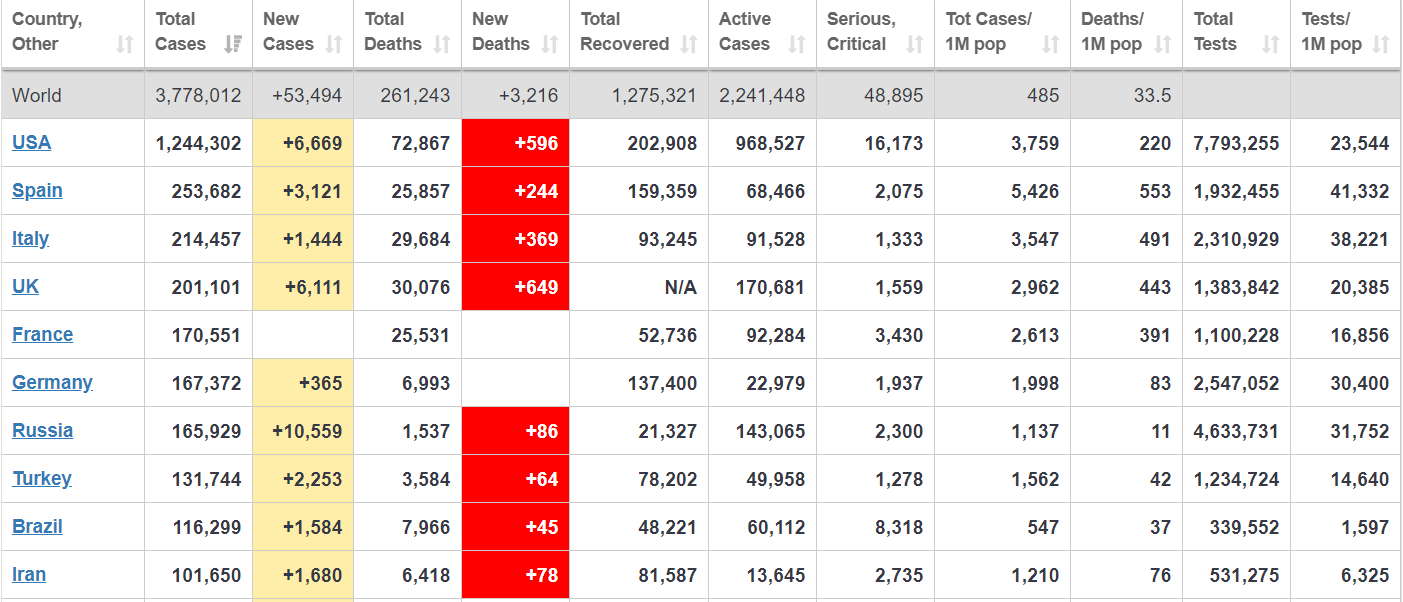Select Italy deaths per million 491
The width and height of the screenshot is (1403, 602).
pyautogui.click(x=1155, y=239)
